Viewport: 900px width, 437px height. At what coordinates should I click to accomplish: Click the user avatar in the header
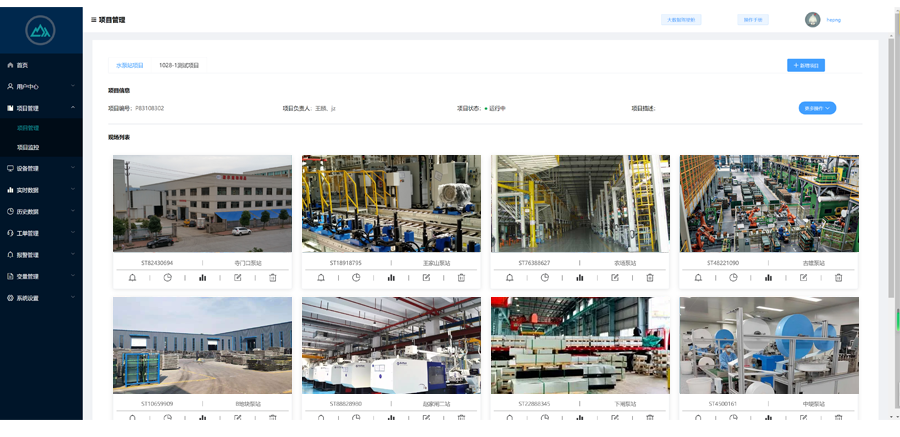[812, 19]
